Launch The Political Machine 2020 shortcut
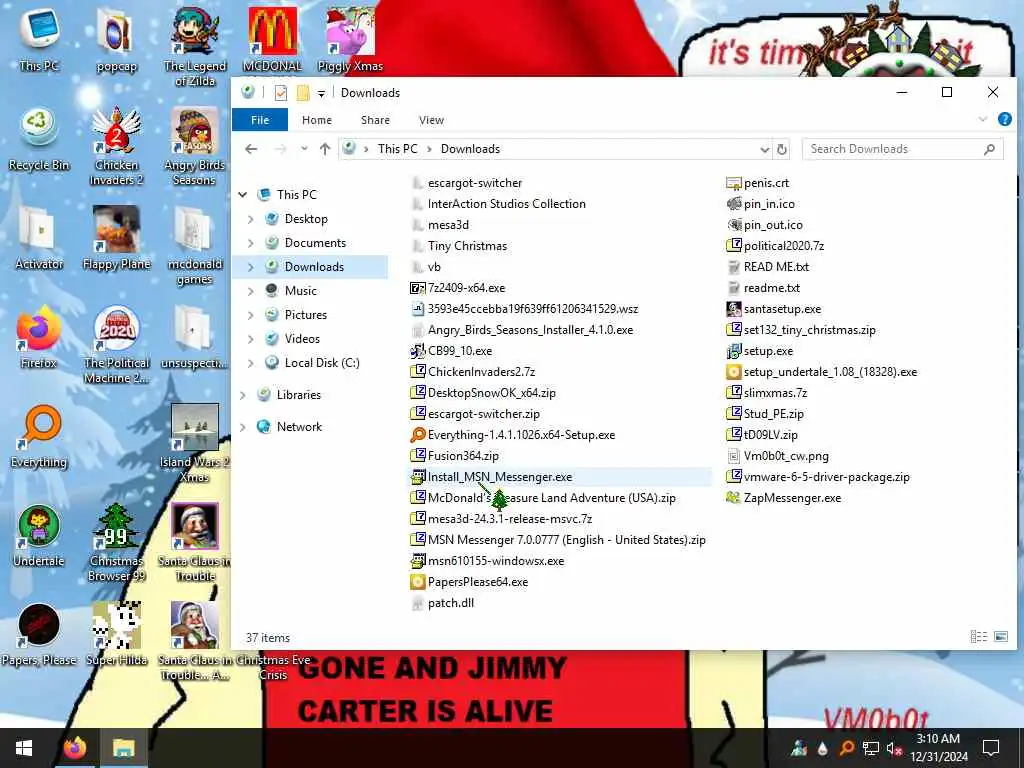 point(116,344)
